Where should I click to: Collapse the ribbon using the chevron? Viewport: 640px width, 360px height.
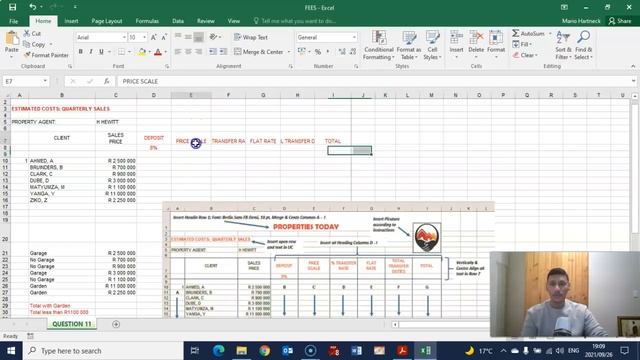(633, 66)
